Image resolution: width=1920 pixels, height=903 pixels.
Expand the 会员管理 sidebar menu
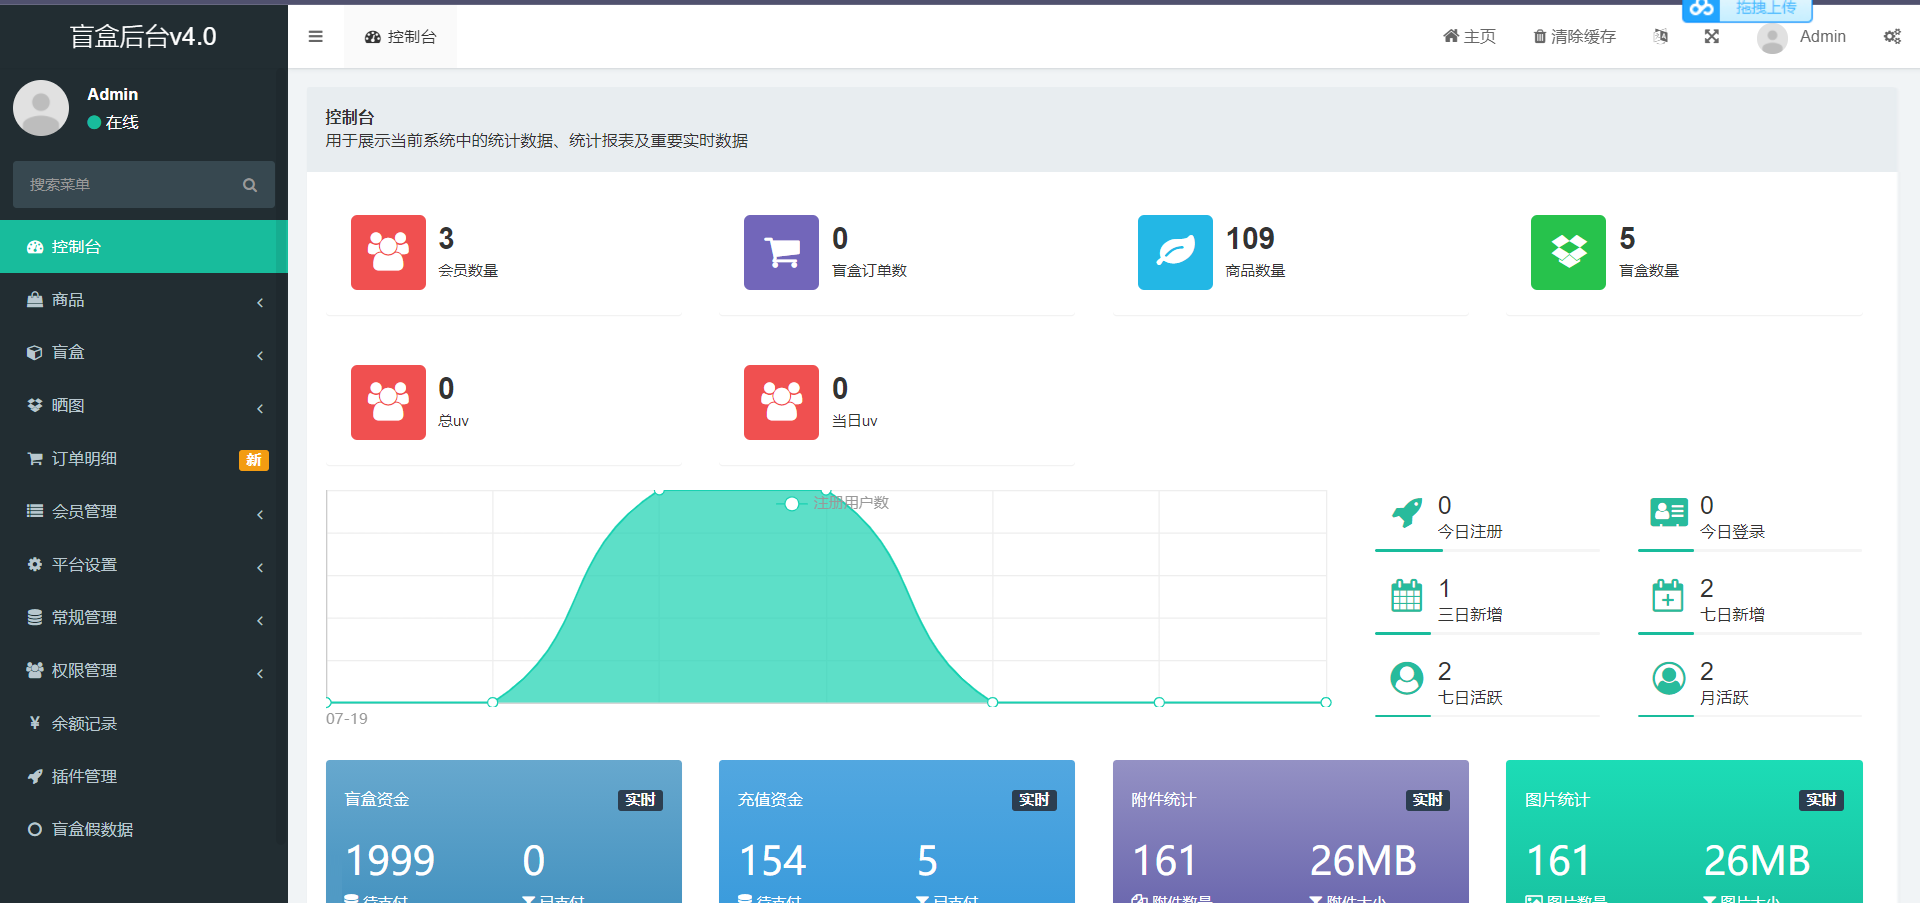(144, 512)
